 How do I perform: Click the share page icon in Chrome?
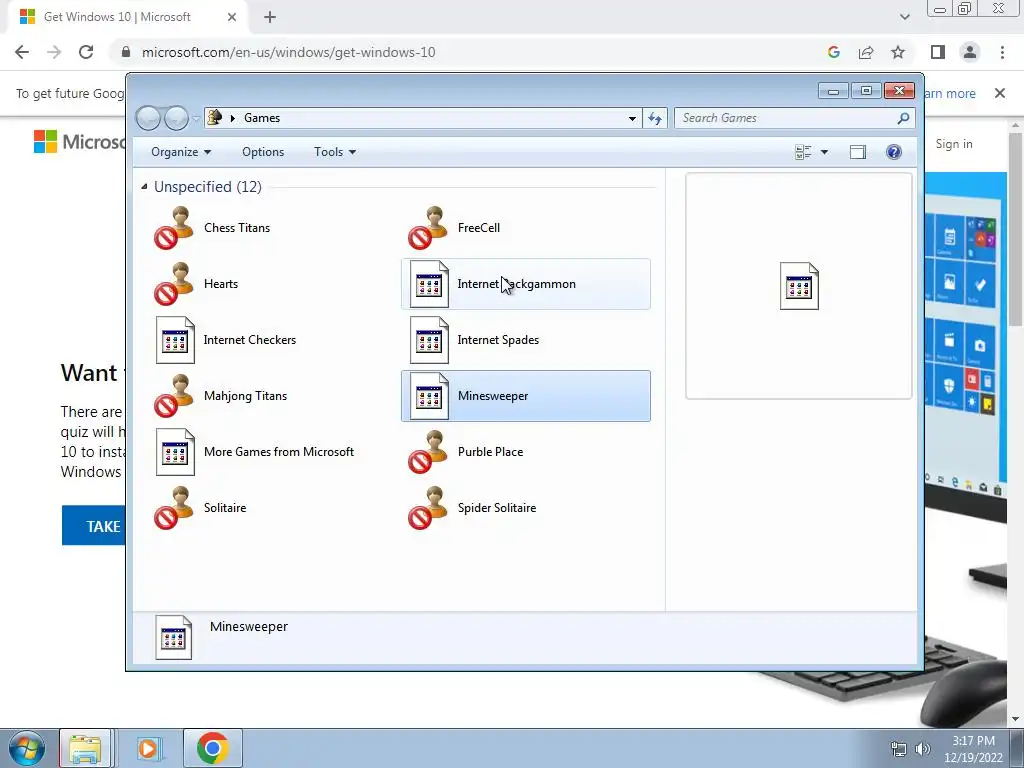coord(866,52)
